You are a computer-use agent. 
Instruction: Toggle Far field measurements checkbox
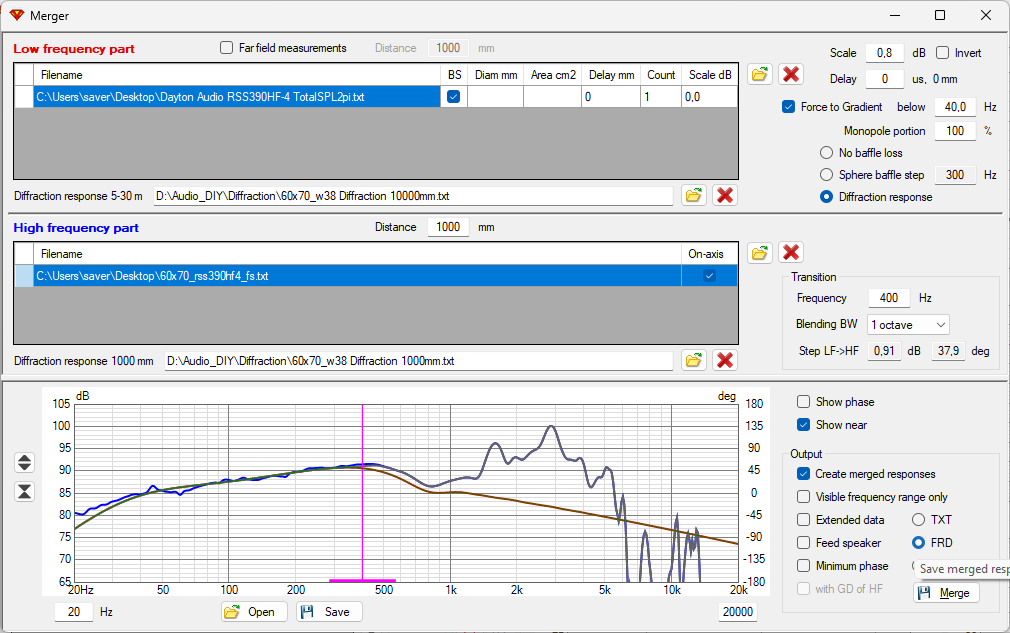pos(226,48)
